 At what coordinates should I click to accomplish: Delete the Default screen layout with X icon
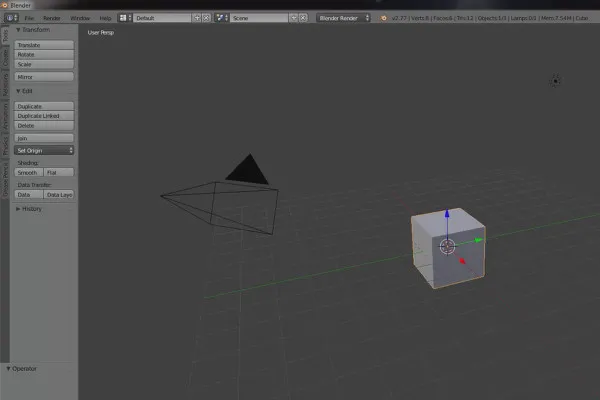(x=206, y=18)
